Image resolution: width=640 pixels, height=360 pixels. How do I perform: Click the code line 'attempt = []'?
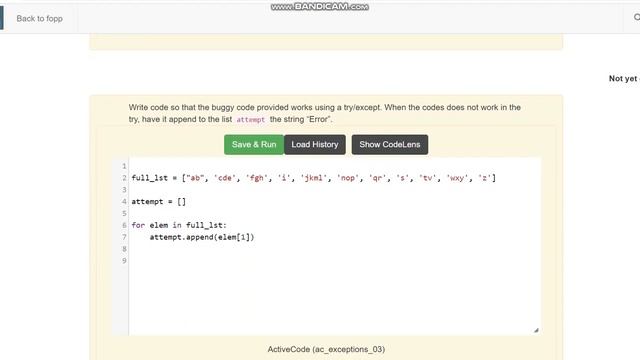point(158,202)
